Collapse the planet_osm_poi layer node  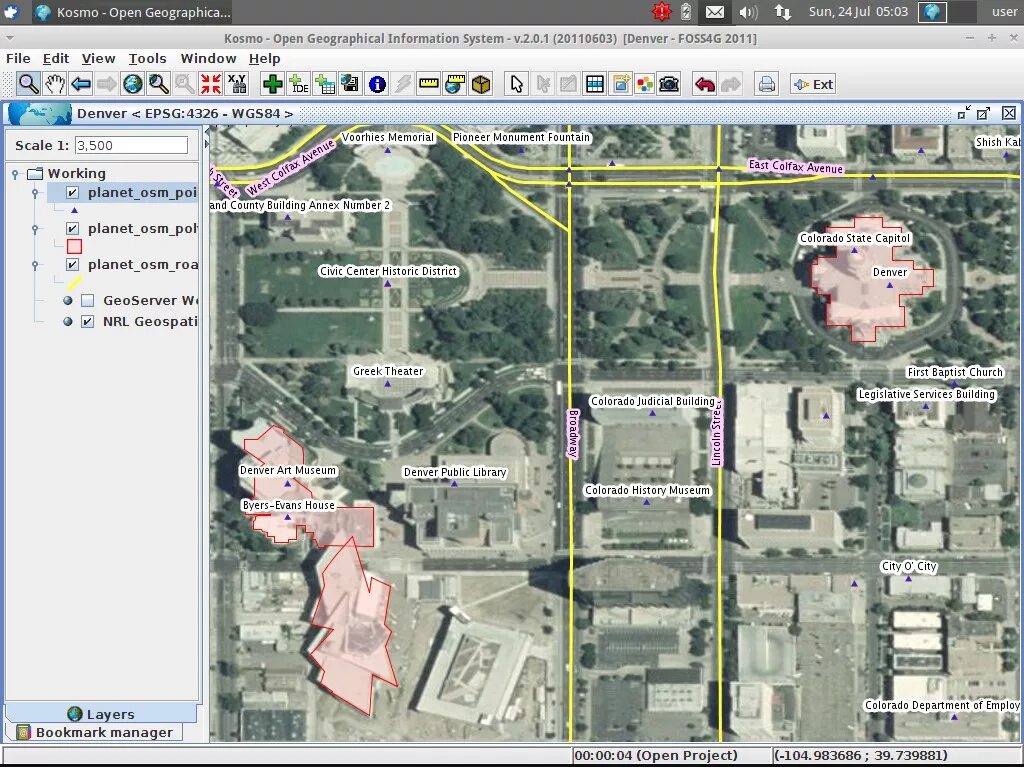coord(35,193)
